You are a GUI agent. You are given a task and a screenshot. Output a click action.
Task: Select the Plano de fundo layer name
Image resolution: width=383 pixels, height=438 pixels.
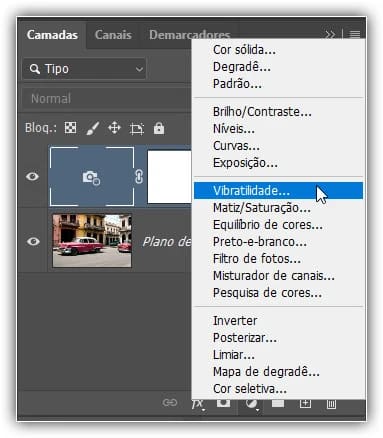tap(167, 241)
